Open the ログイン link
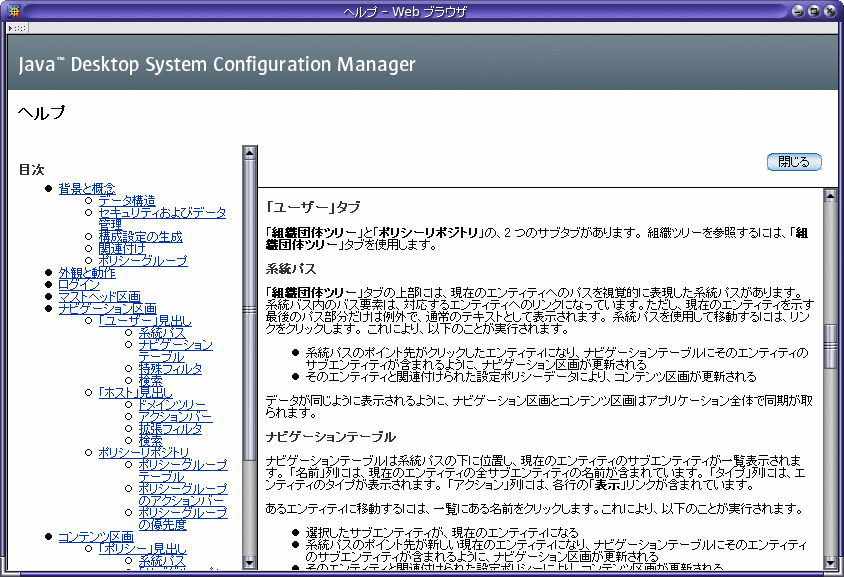Image resolution: width=844 pixels, height=577 pixels. (79, 284)
